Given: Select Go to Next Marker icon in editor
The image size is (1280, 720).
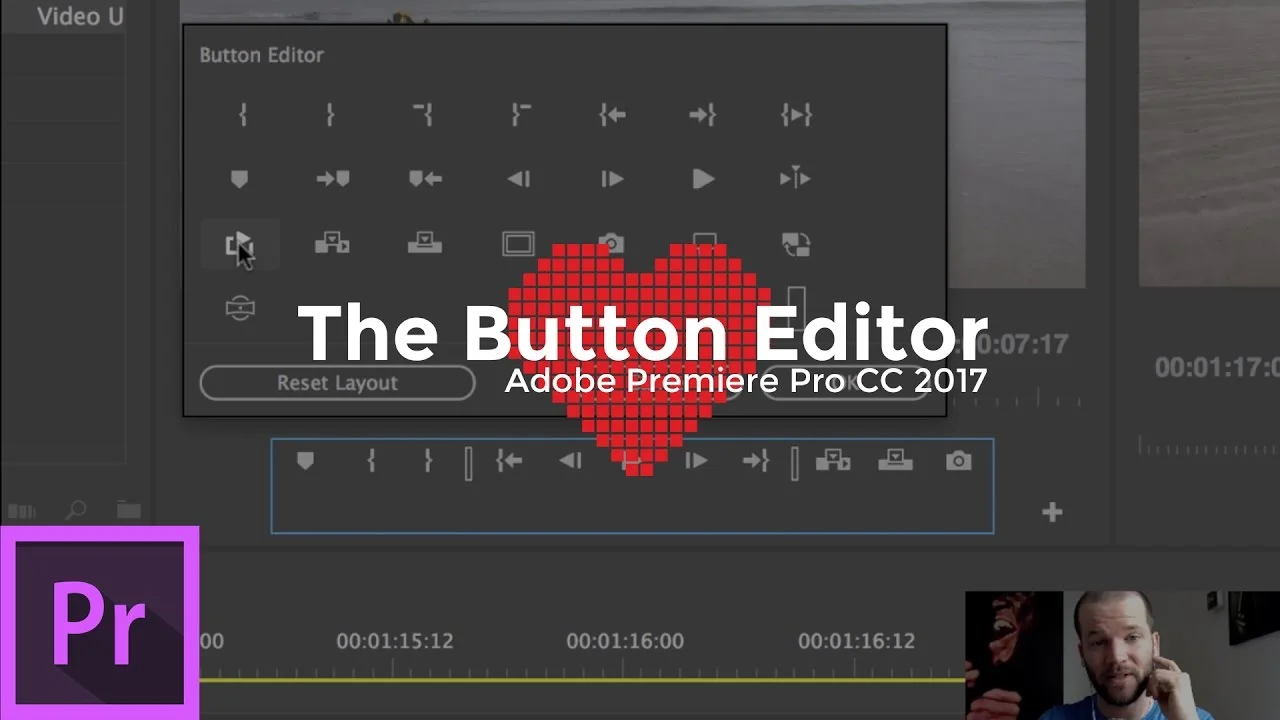Looking at the screenshot, I should pyautogui.click(x=332, y=179).
